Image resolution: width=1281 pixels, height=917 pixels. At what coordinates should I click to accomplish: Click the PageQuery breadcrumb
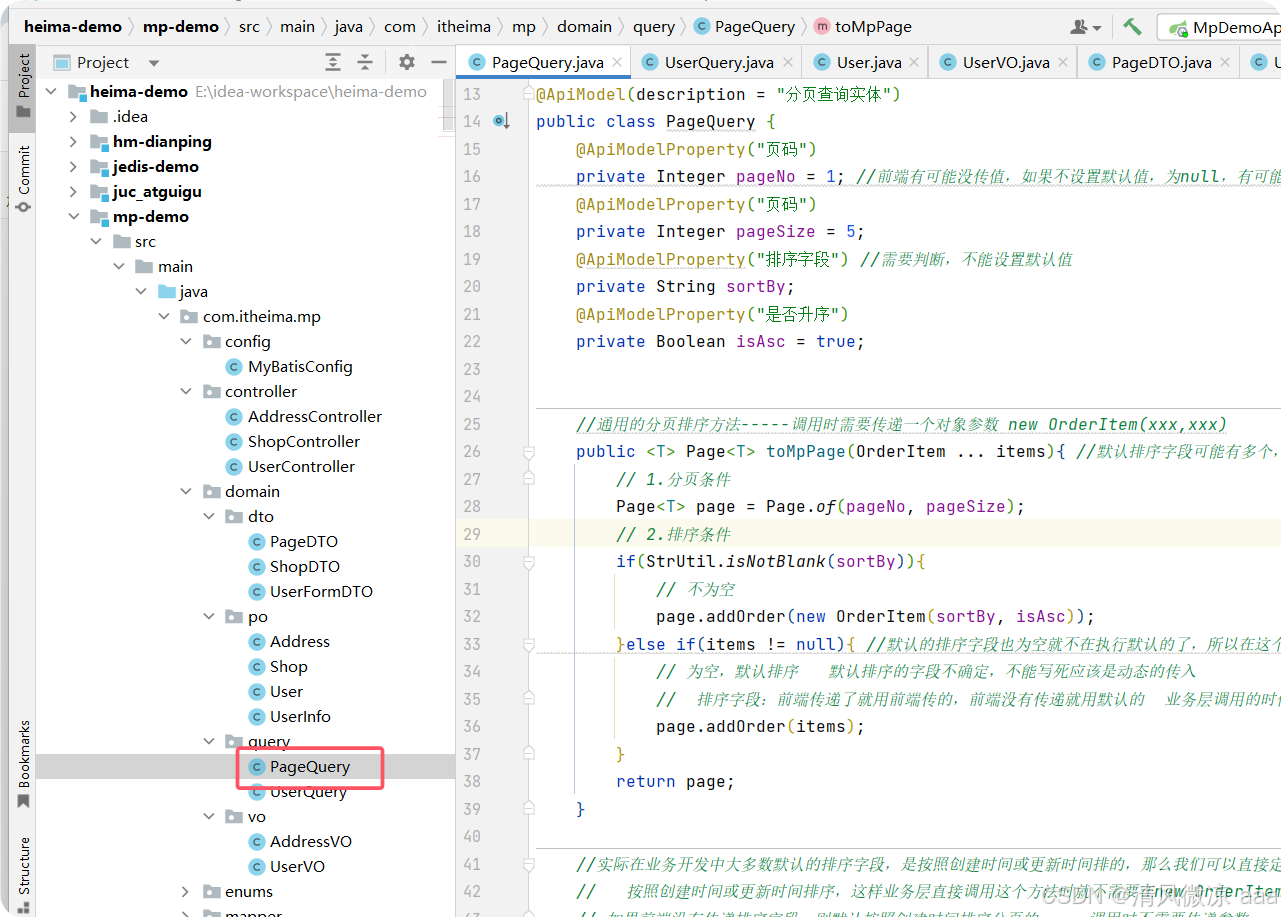[x=745, y=27]
